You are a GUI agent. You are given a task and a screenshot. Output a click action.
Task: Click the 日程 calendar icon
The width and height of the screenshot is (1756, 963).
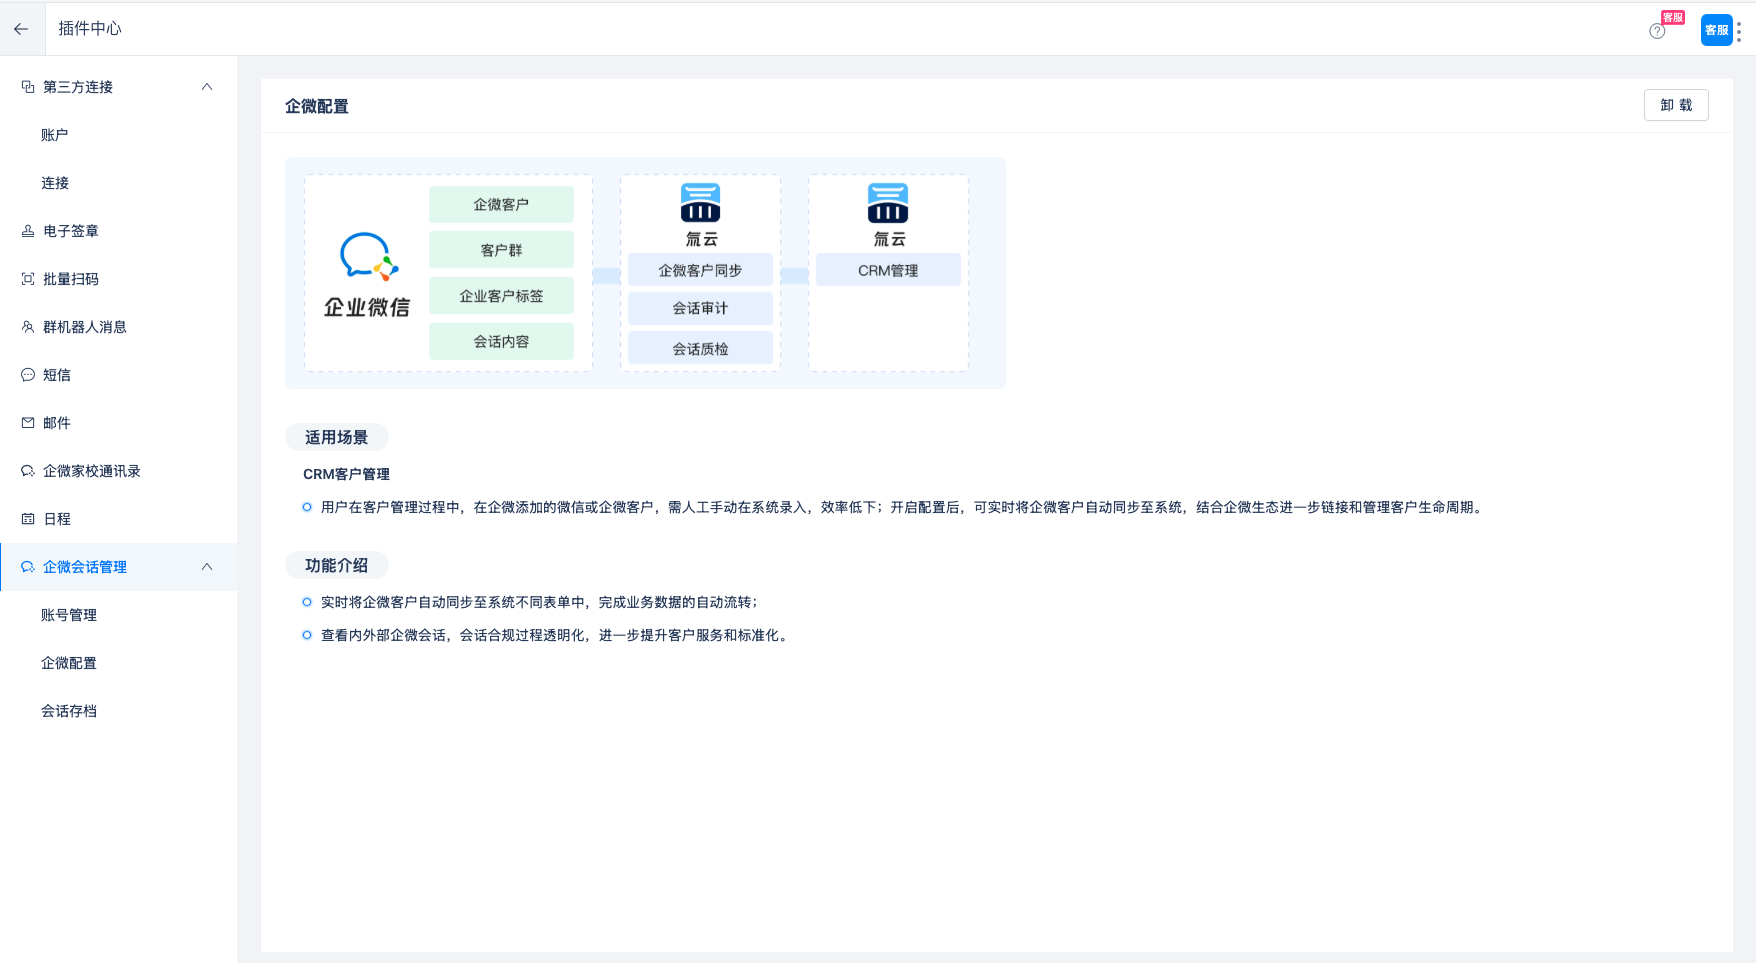point(28,519)
